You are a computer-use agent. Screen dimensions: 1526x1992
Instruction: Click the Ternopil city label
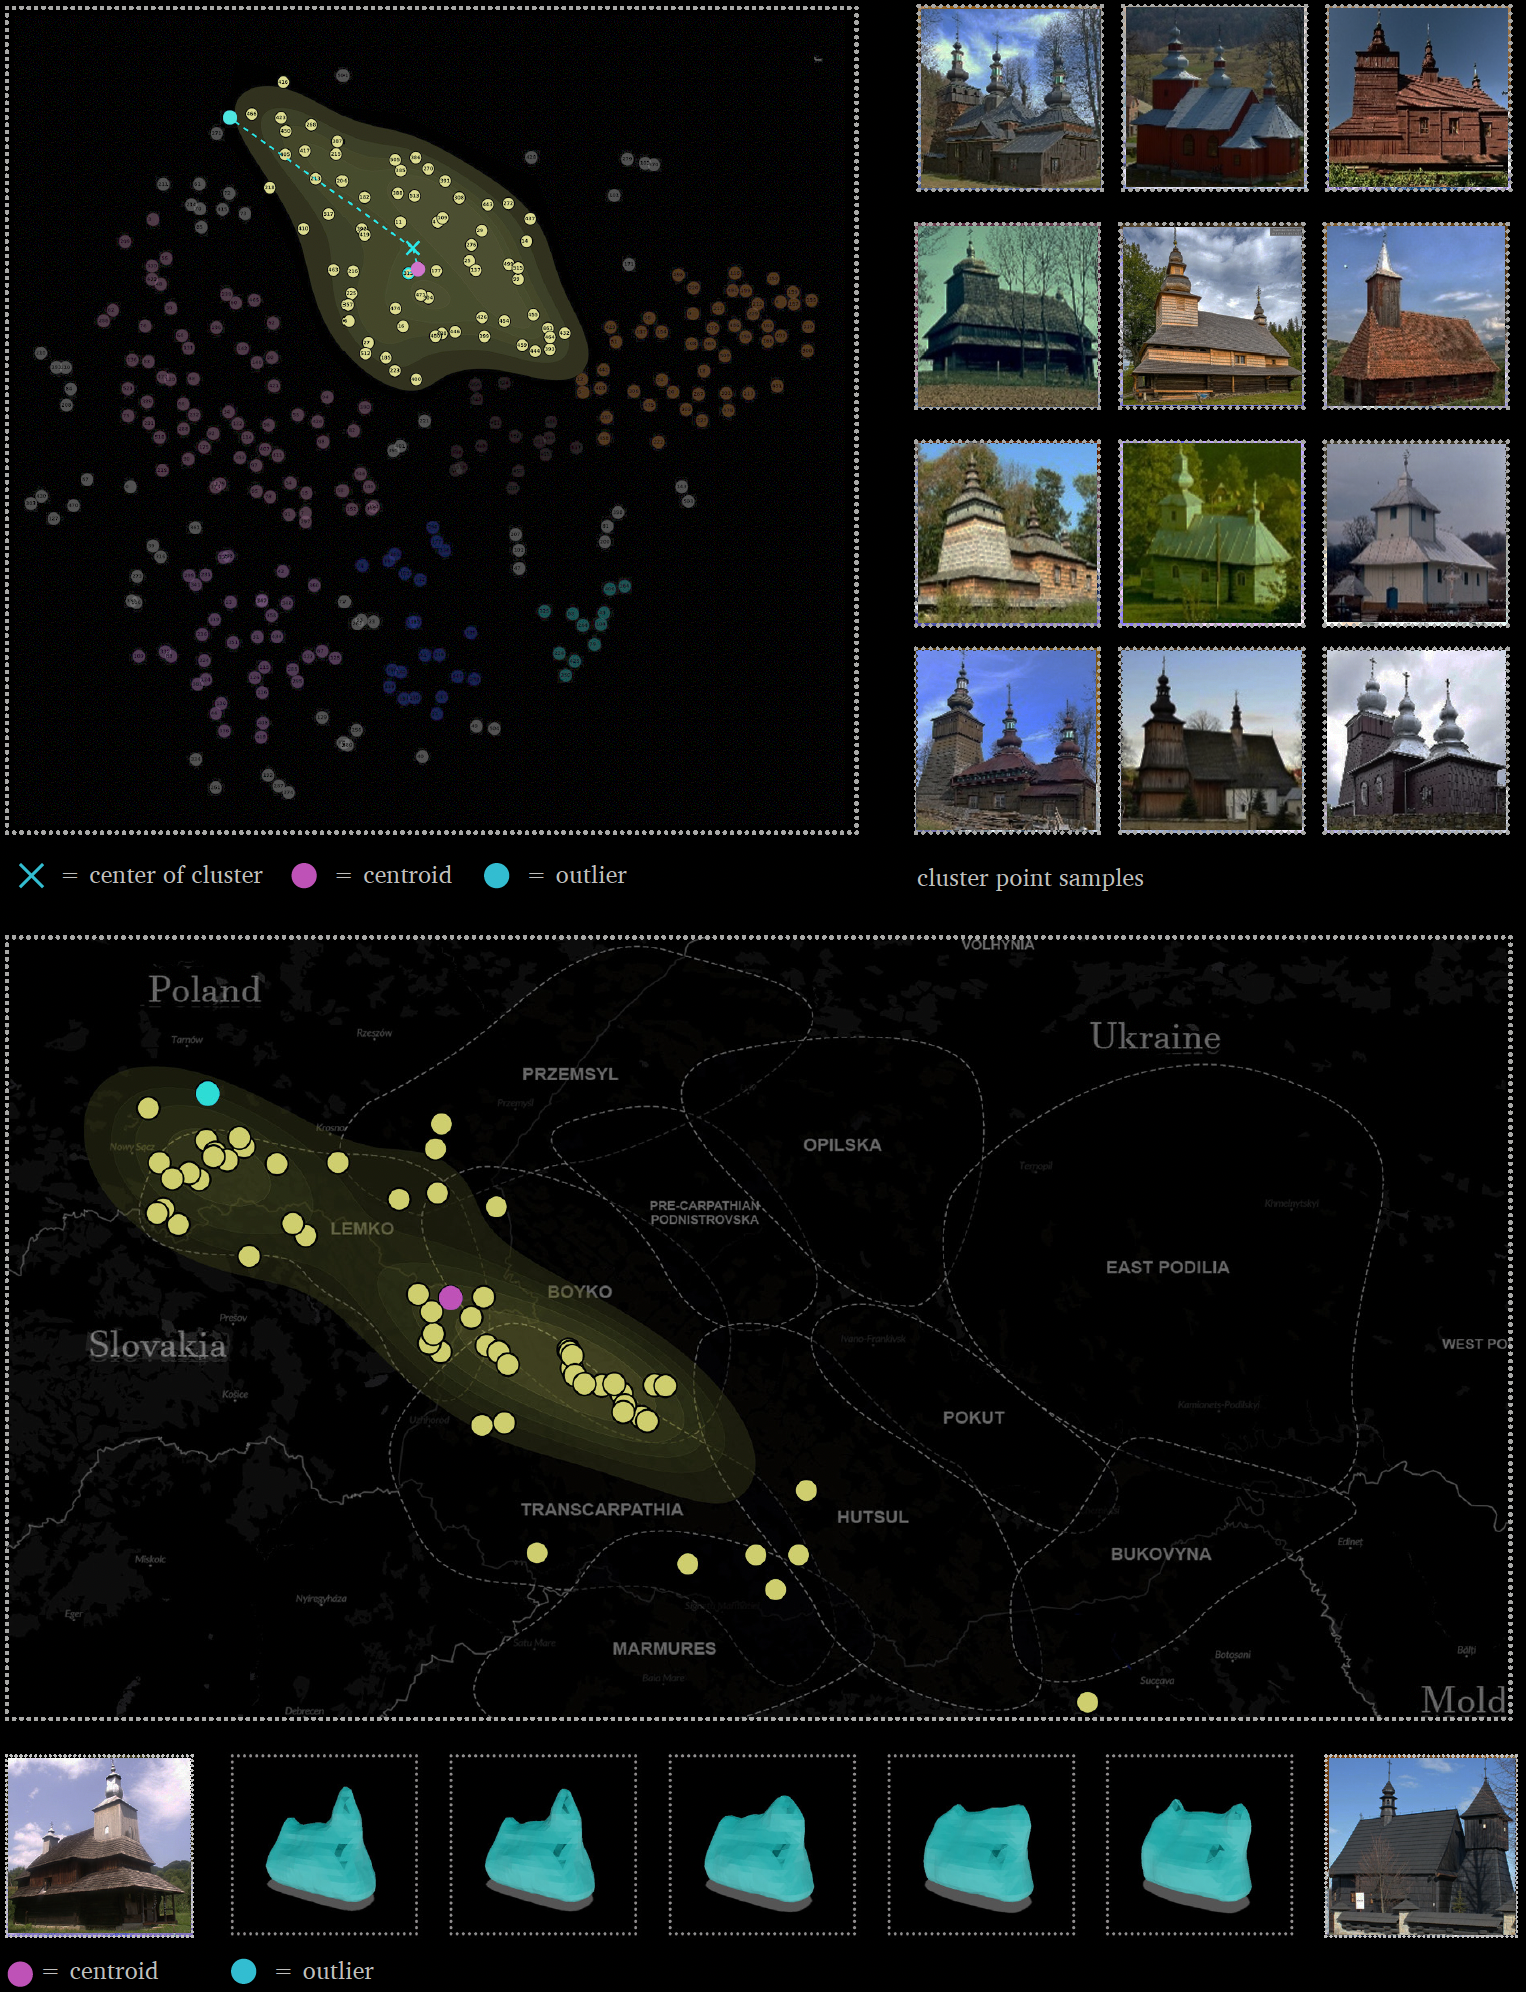pos(1036,1166)
